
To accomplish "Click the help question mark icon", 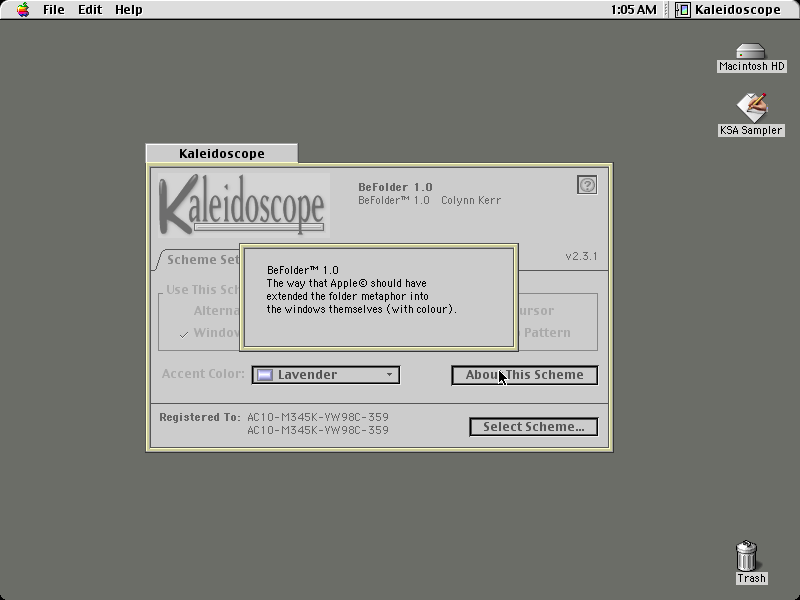I will point(587,185).
